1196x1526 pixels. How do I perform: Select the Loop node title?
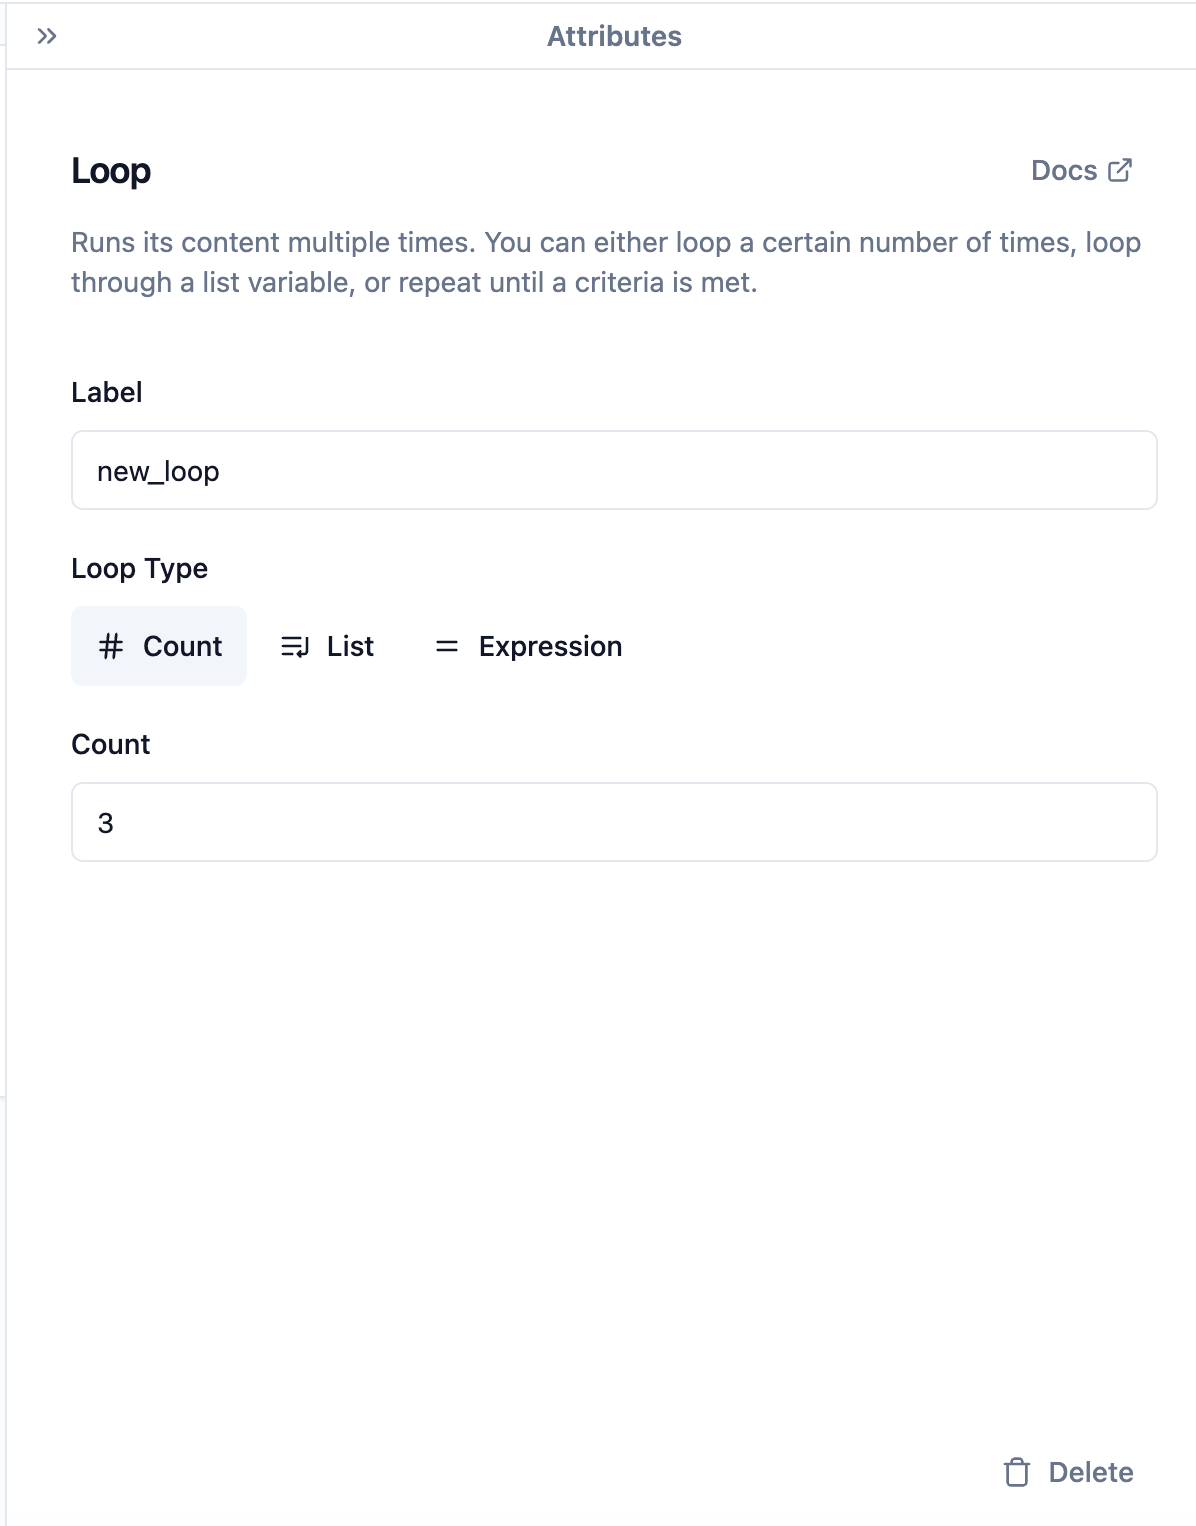tap(110, 170)
